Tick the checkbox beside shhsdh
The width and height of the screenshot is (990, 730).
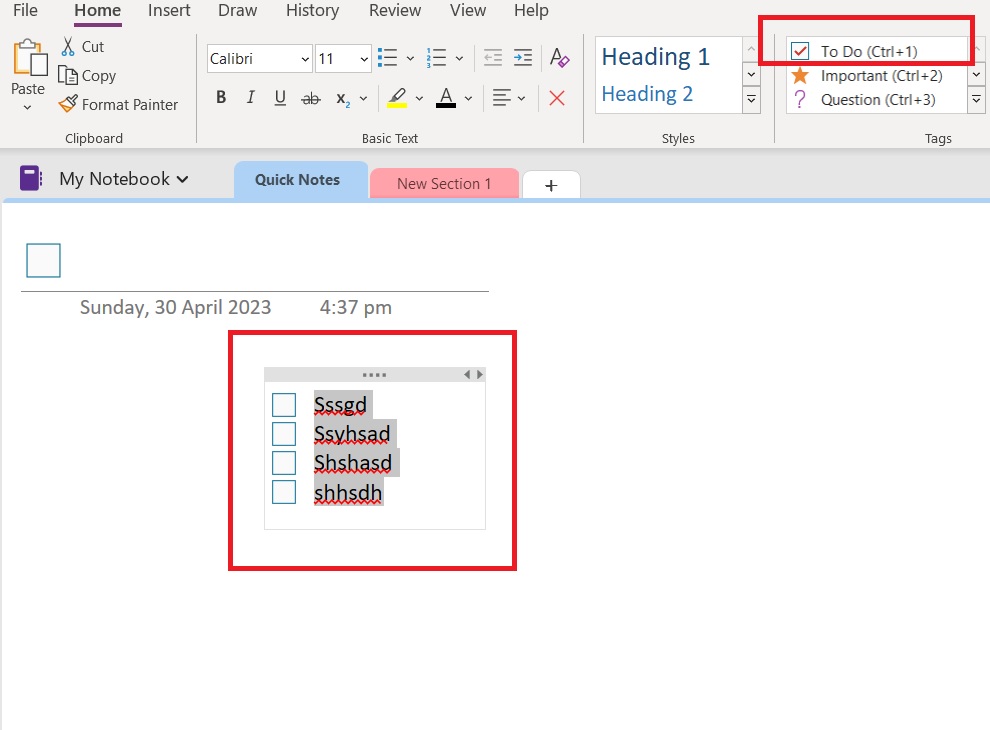[x=283, y=491]
